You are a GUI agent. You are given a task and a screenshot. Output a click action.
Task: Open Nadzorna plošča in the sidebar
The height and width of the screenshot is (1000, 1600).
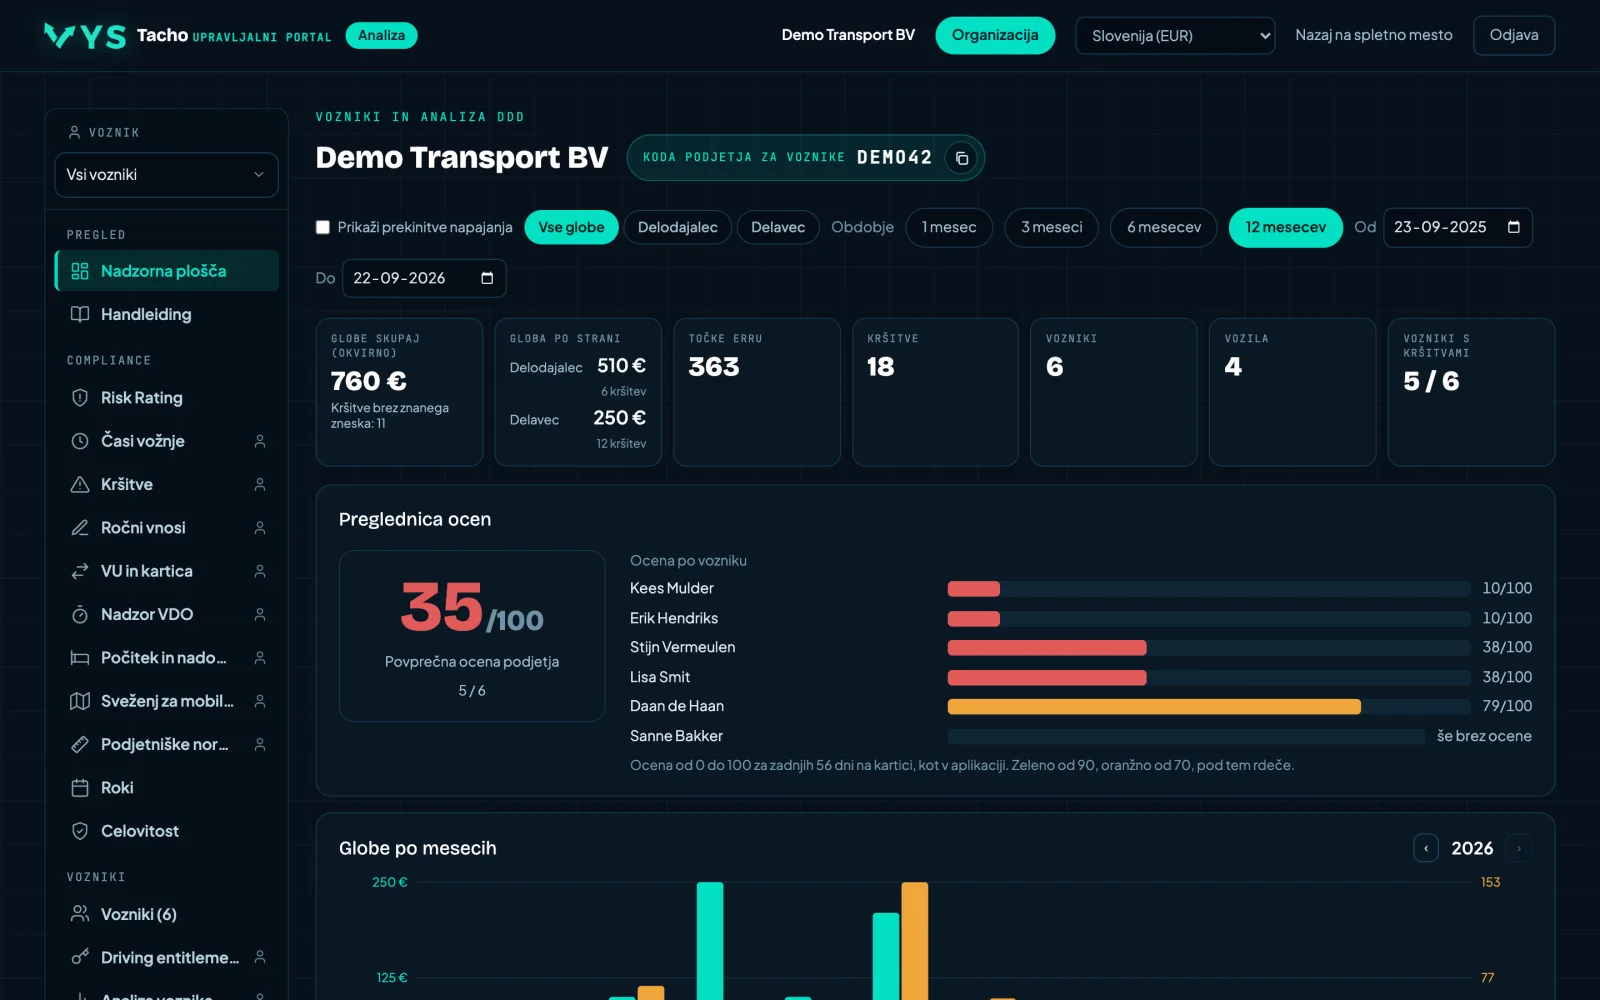point(167,271)
